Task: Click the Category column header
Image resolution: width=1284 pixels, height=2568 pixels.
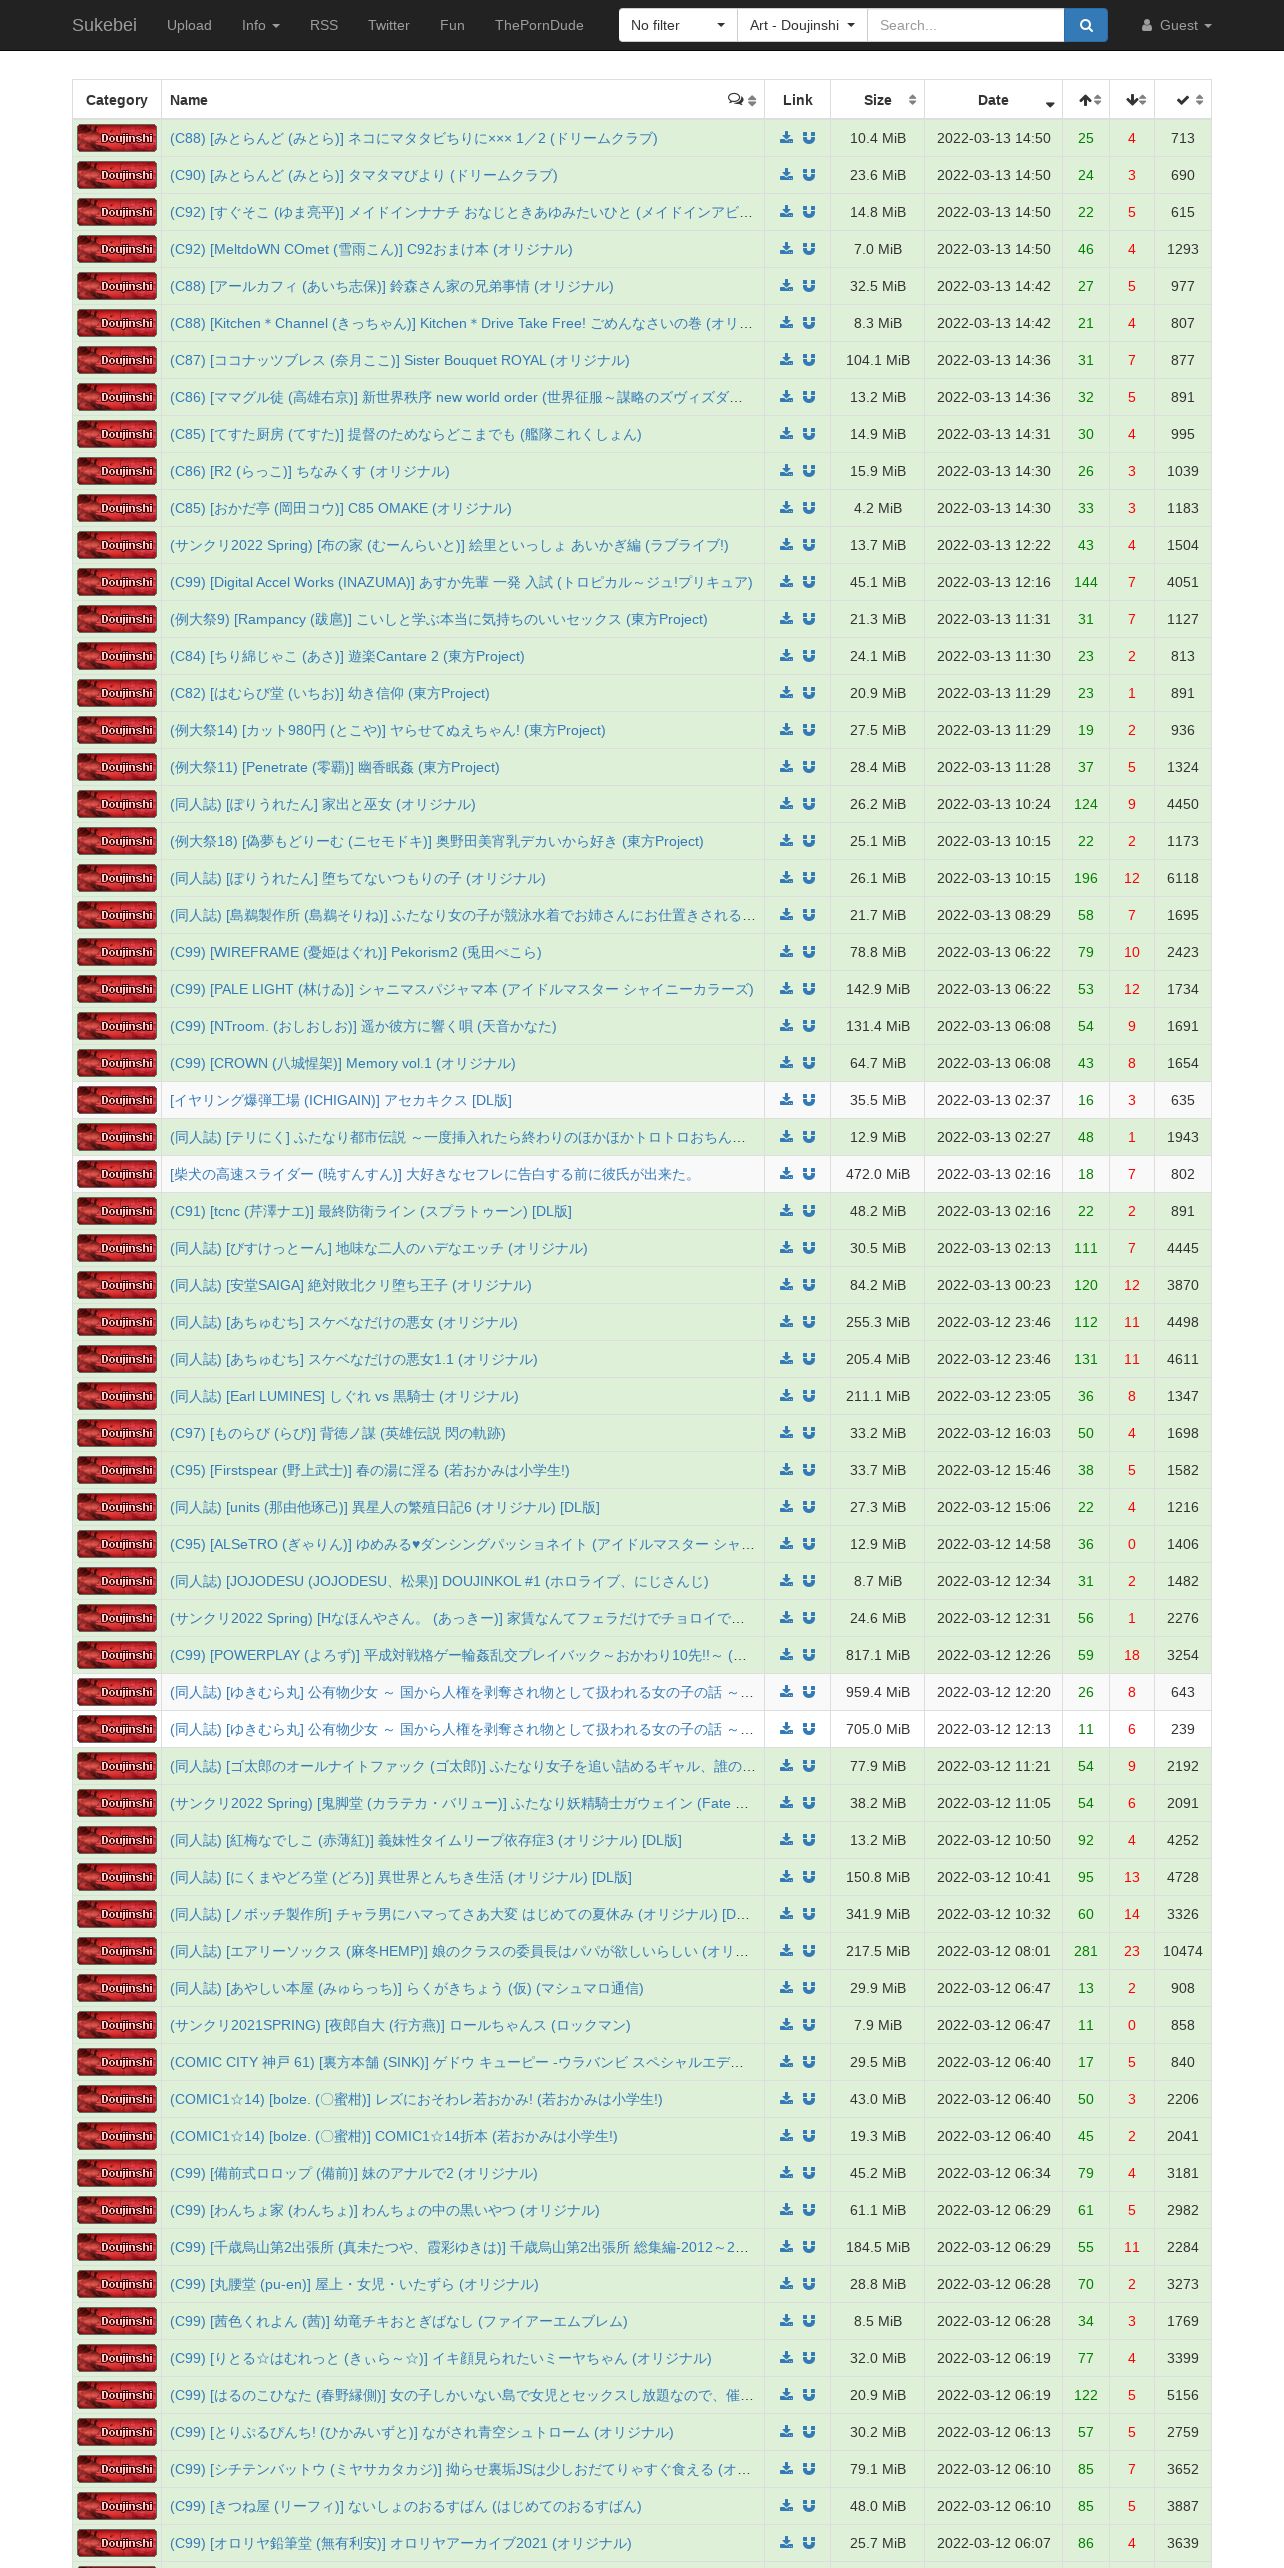Action: pos(117,100)
